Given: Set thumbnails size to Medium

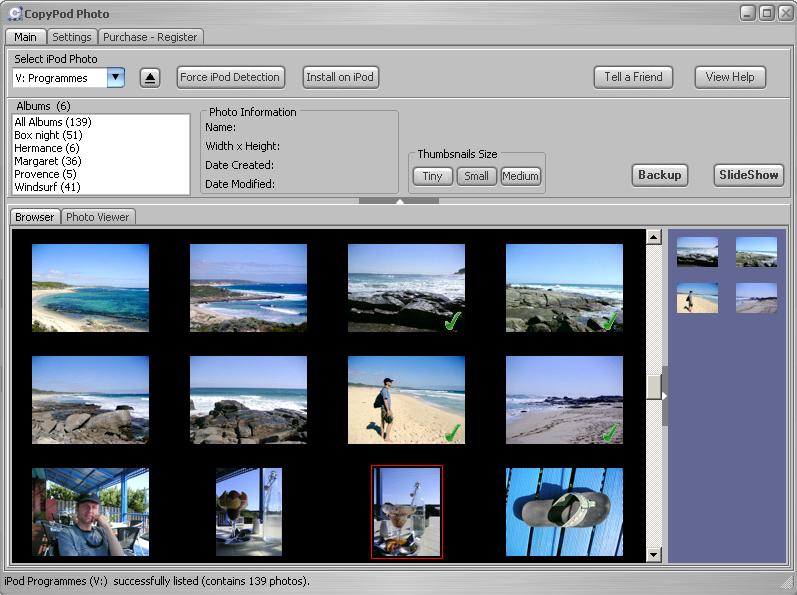Looking at the screenshot, I should coord(520,176).
